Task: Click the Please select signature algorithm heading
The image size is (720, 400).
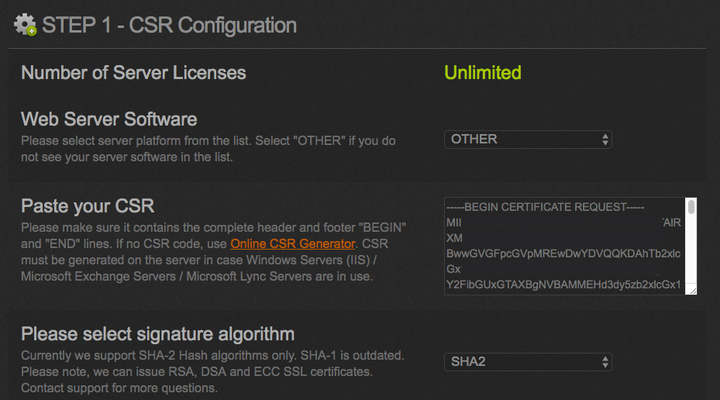Action: click(158, 334)
